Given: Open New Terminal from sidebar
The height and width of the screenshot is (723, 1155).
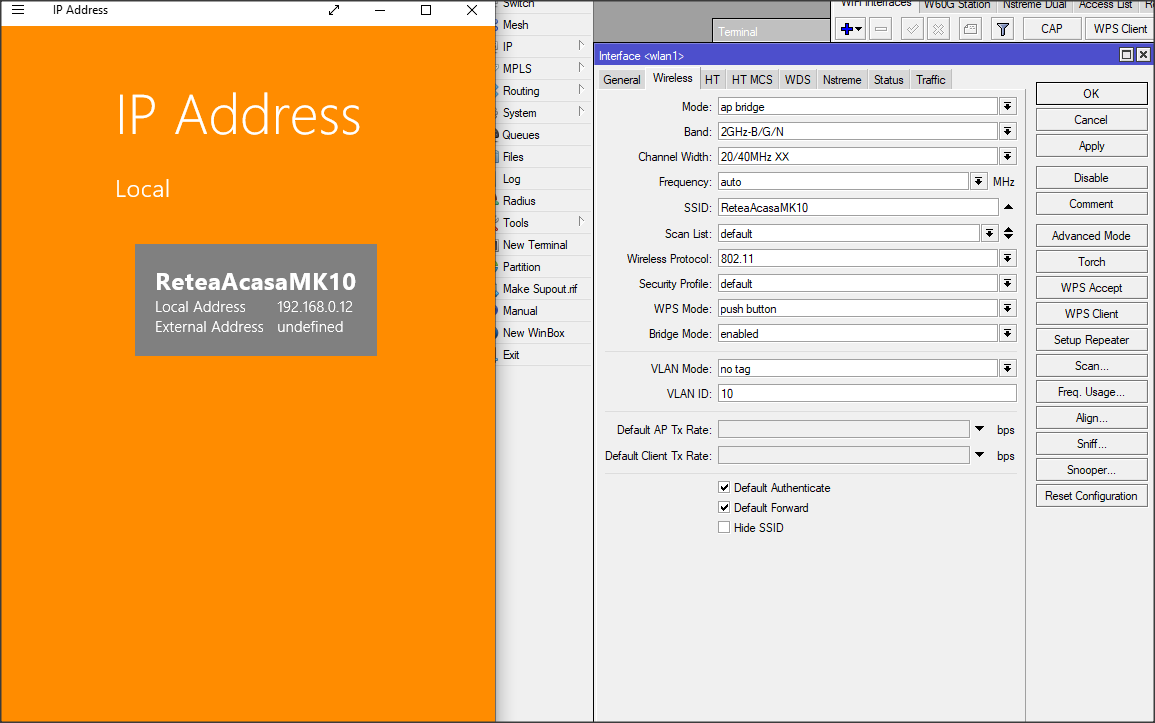Looking at the screenshot, I should pyautogui.click(x=544, y=244).
